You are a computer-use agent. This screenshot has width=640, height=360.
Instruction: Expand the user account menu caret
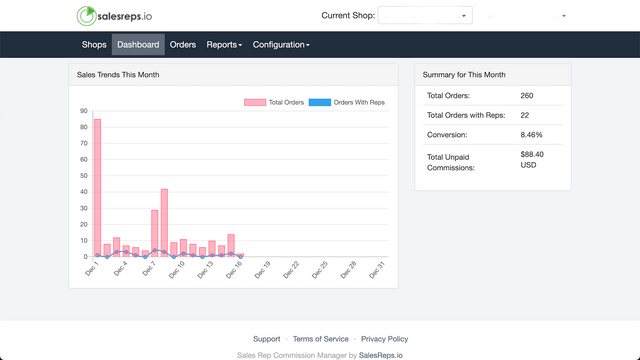click(x=564, y=16)
